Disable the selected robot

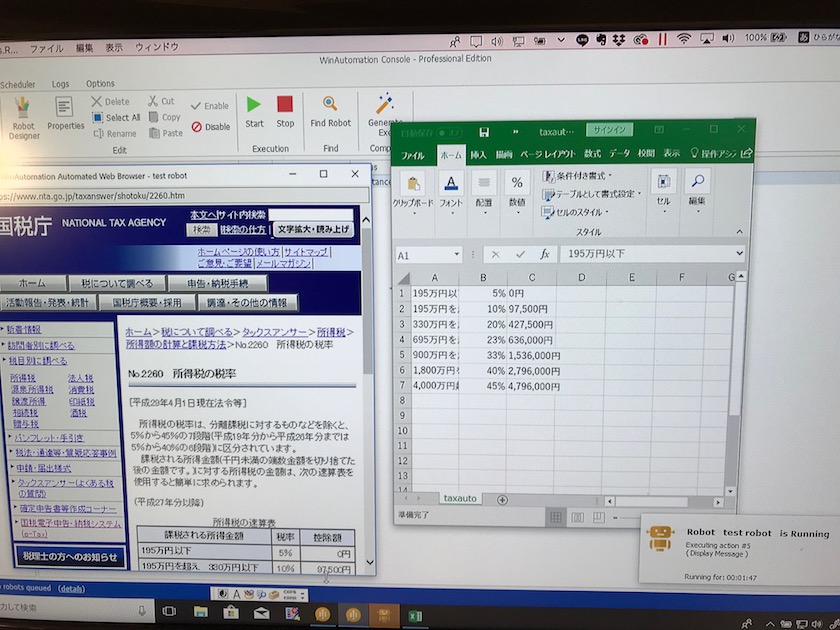click(211, 127)
